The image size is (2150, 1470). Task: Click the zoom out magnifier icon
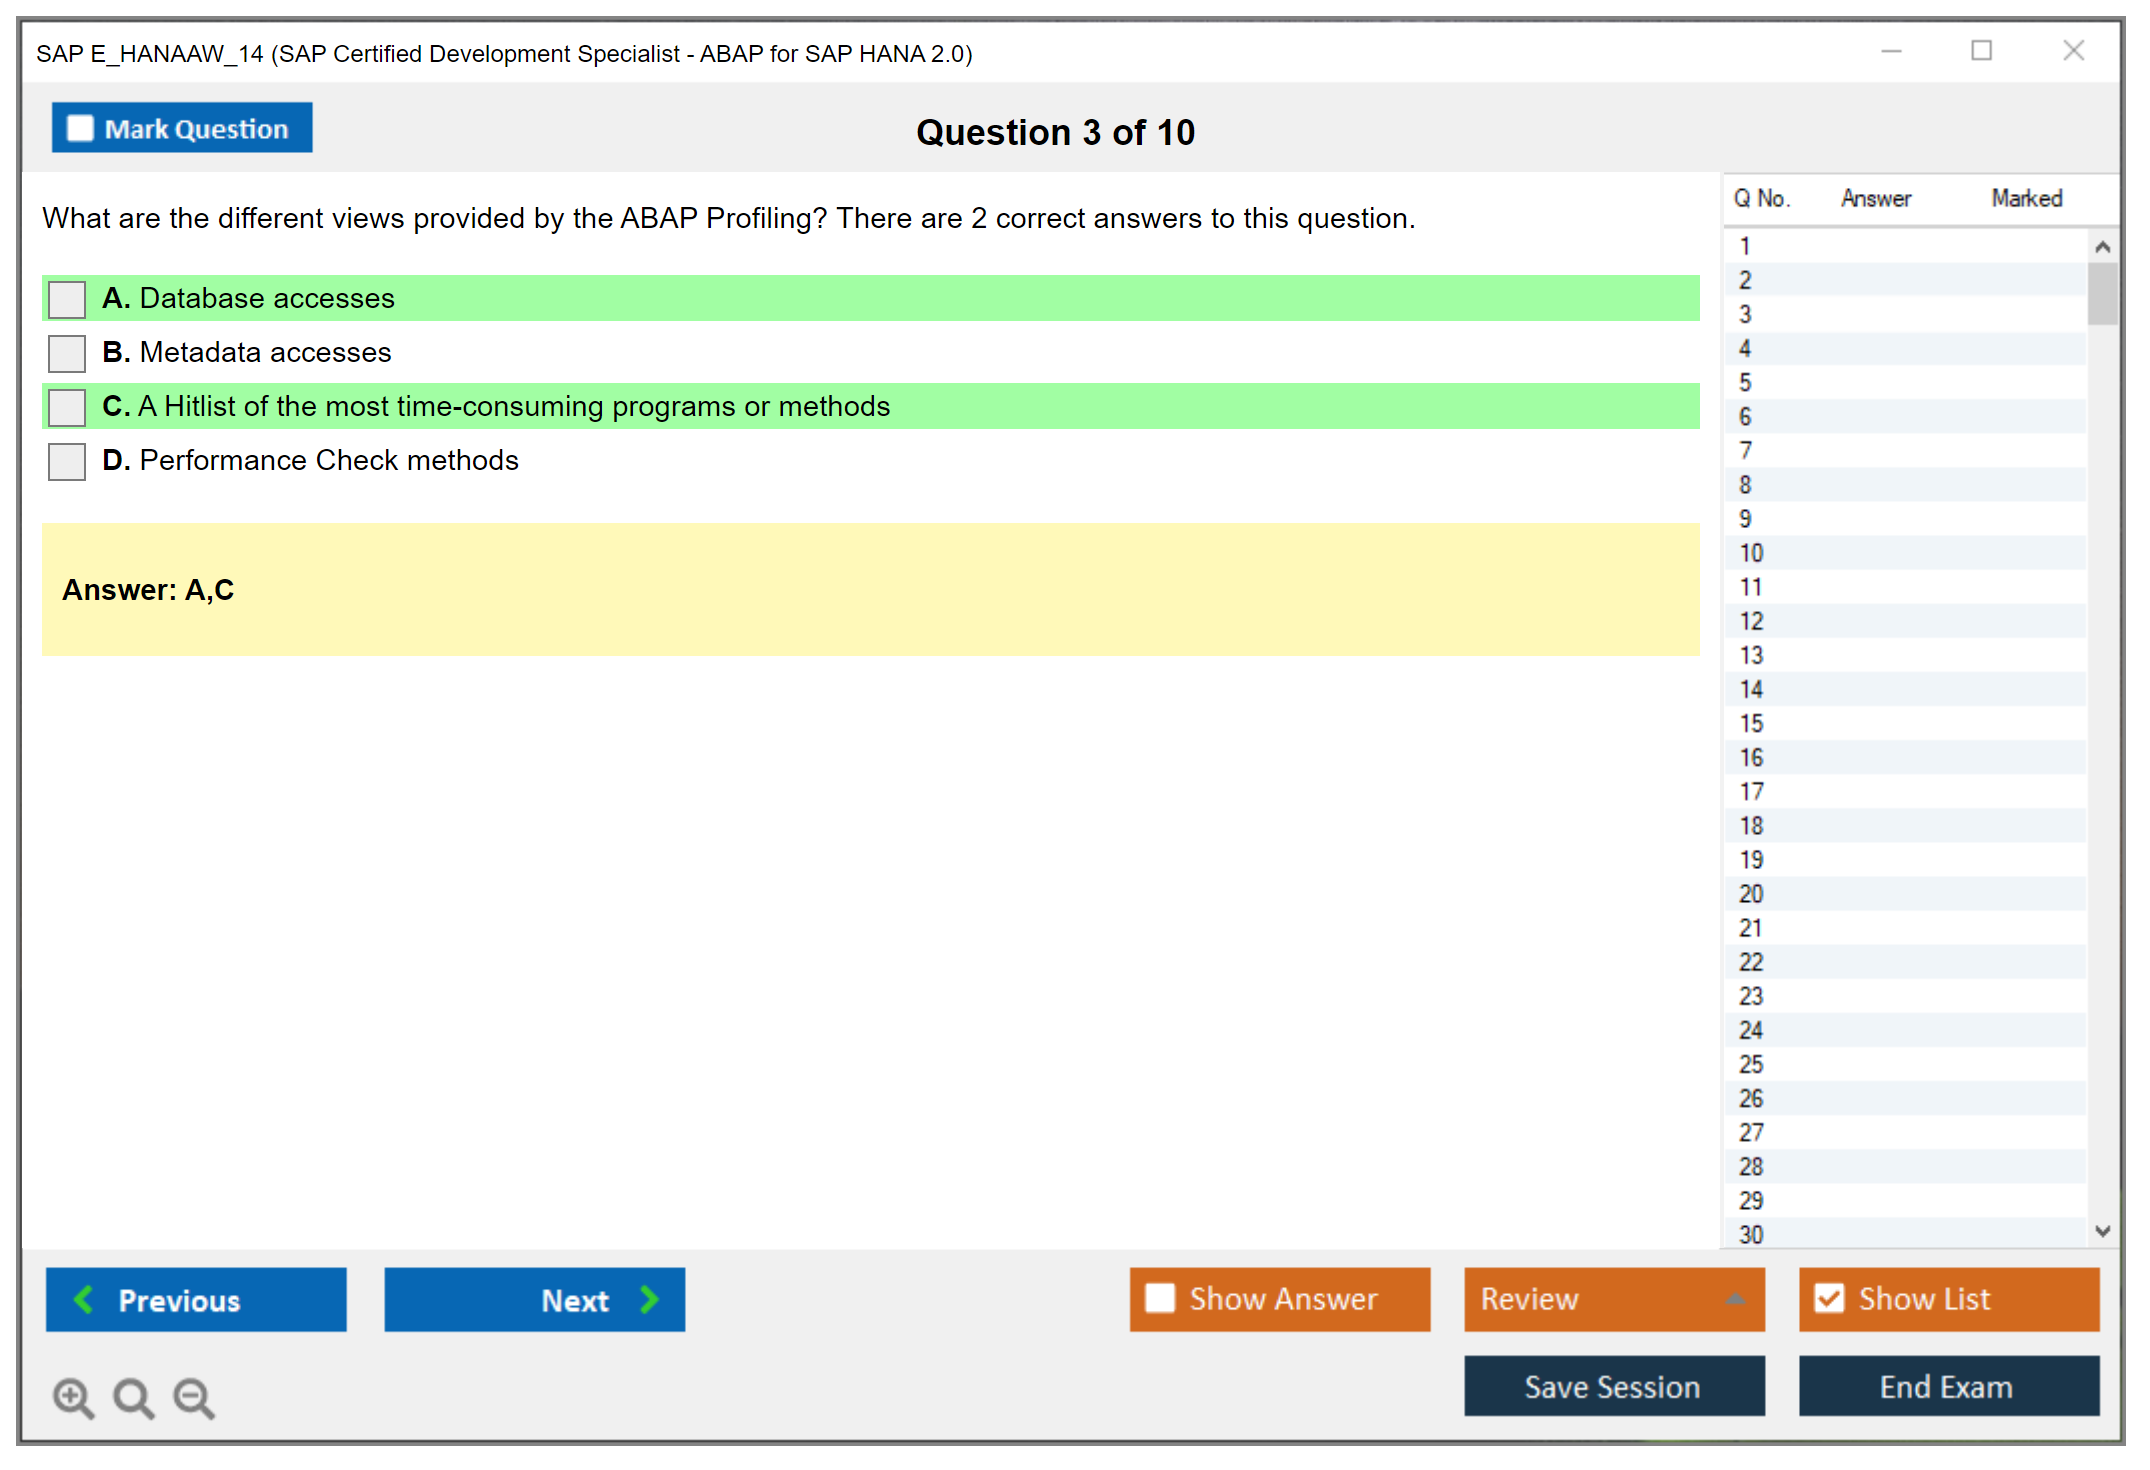click(x=194, y=1397)
